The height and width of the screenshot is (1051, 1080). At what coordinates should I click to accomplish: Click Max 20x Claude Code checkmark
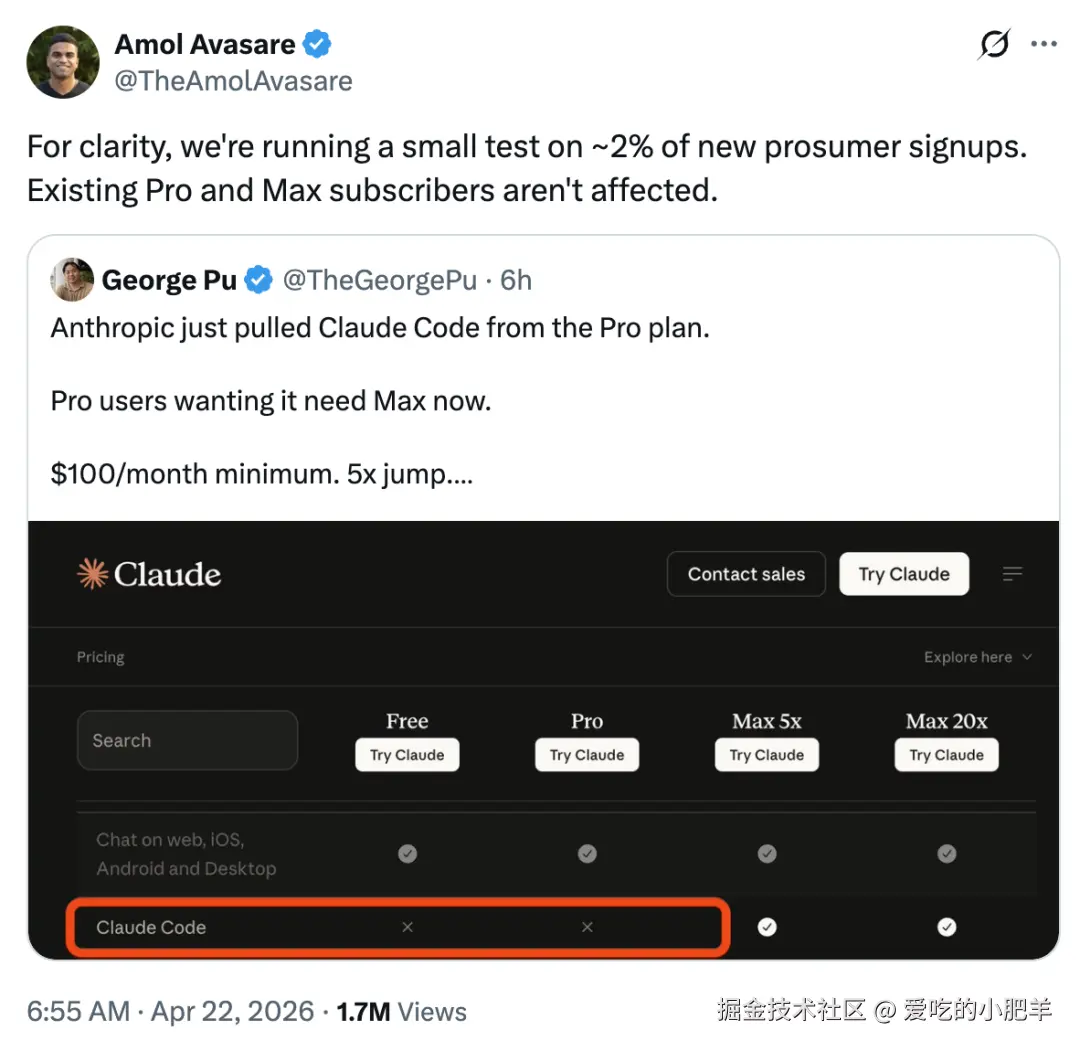click(x=946, y=927)
